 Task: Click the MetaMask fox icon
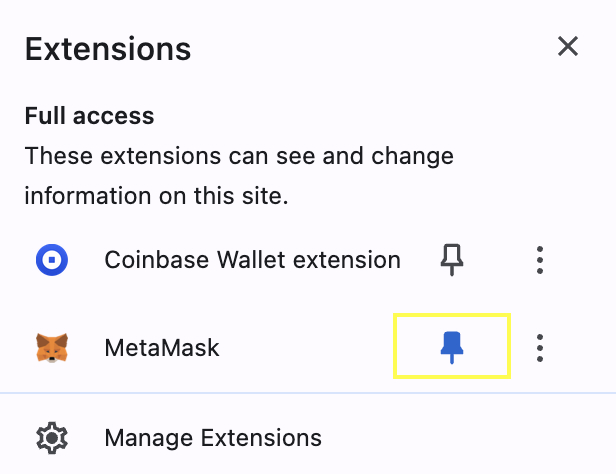(x=52, y=348)
